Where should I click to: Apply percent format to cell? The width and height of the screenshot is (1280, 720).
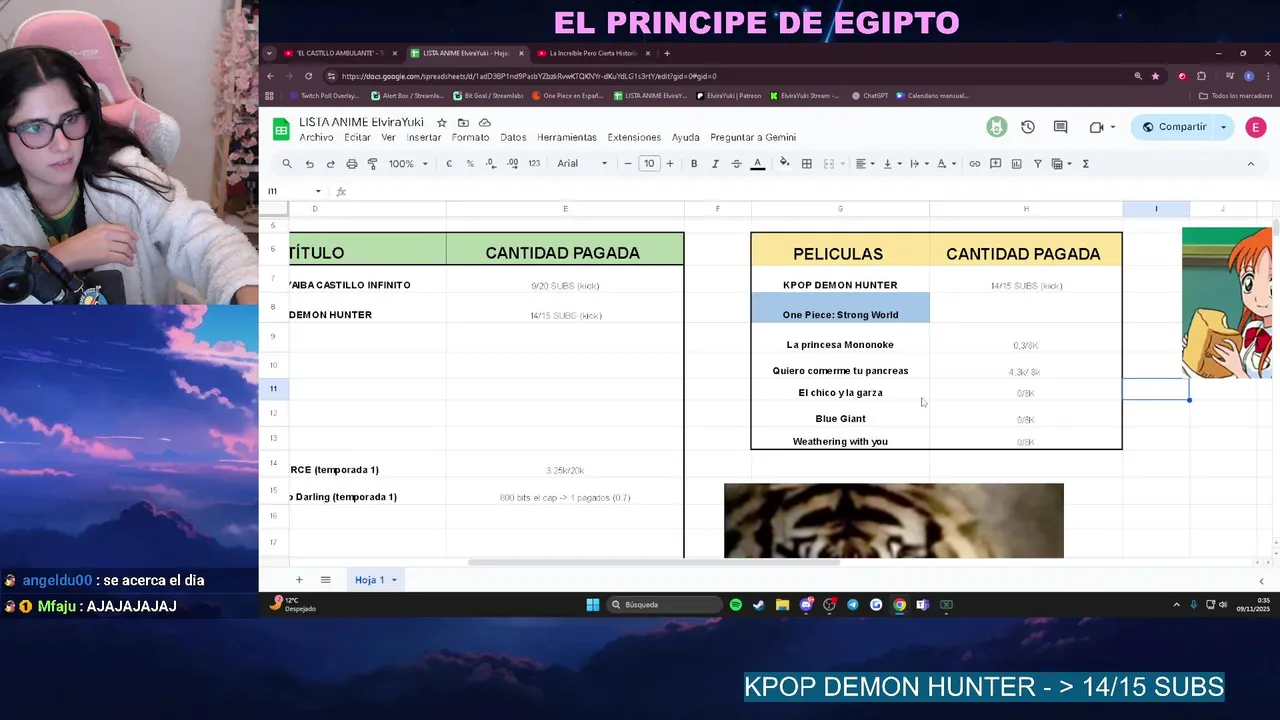(470, 164)
